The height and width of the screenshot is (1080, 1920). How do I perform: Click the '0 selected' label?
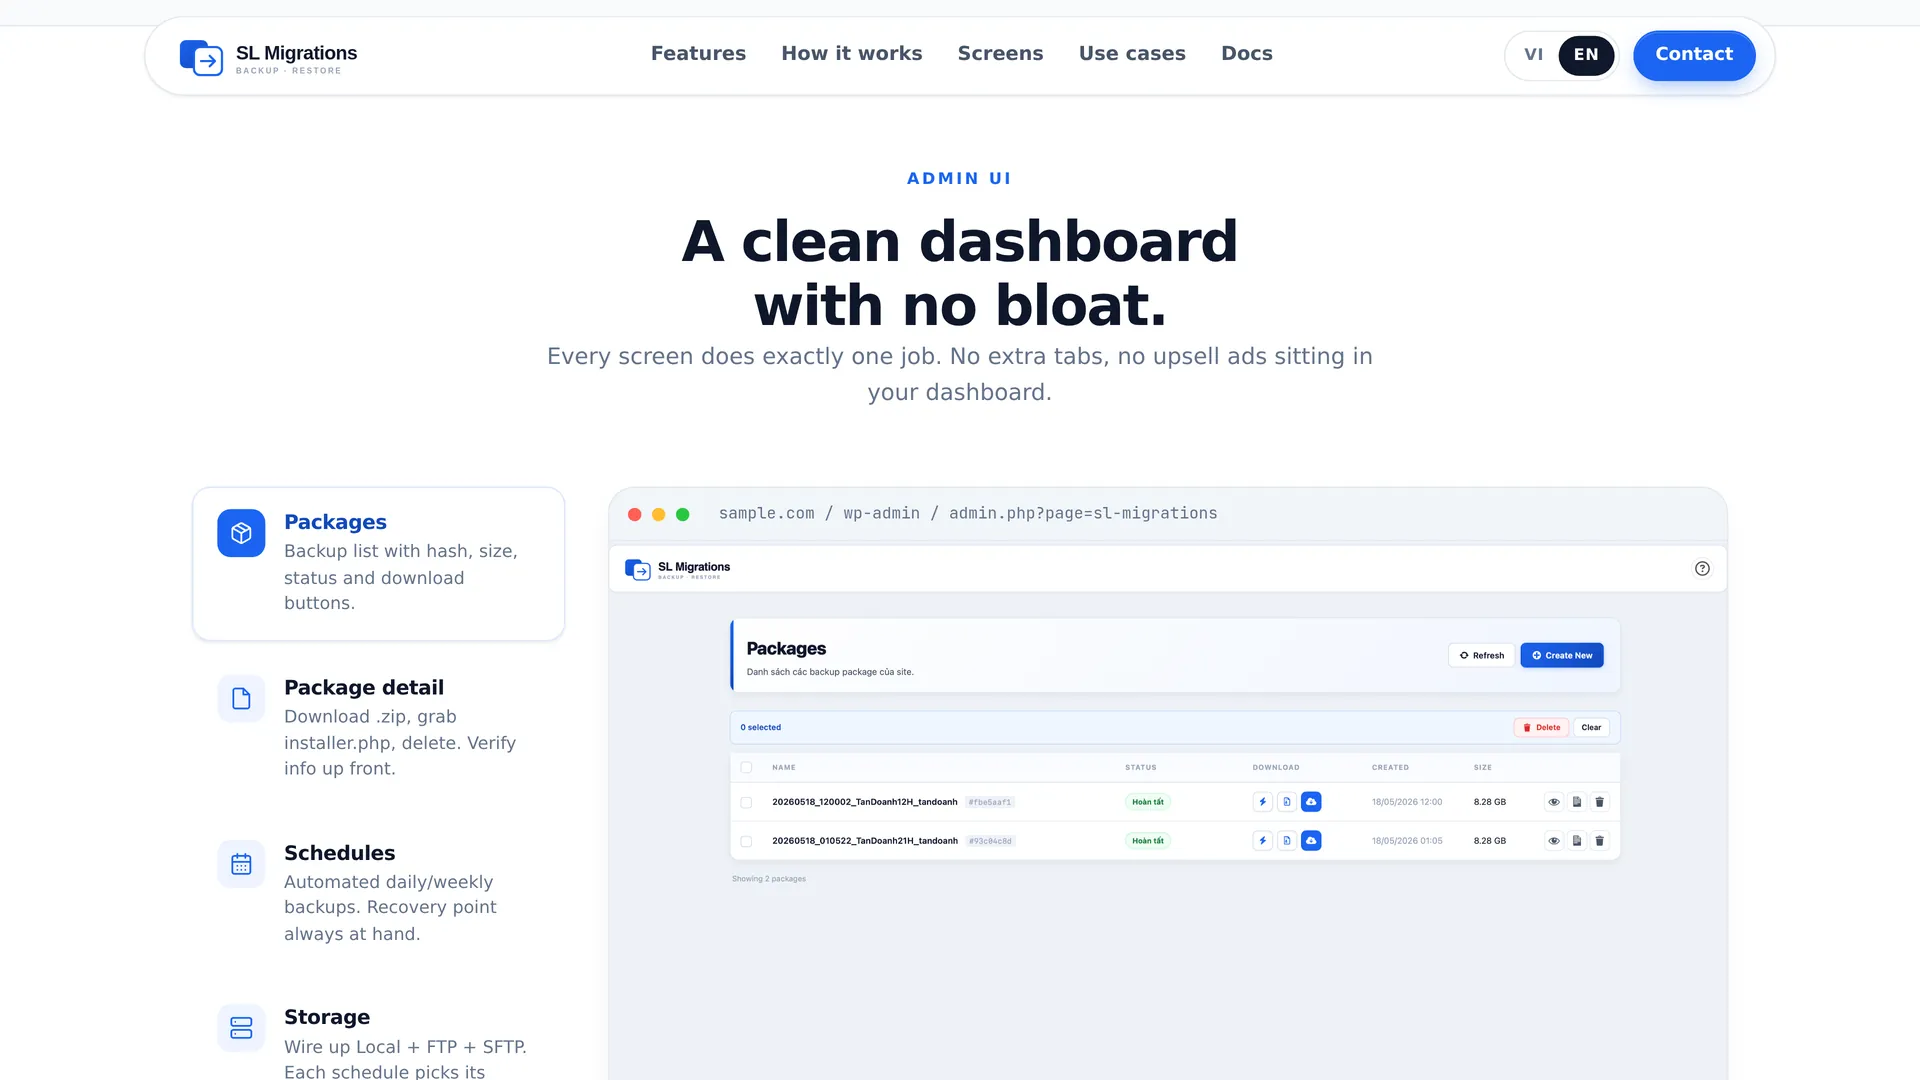tap(761, 728)
